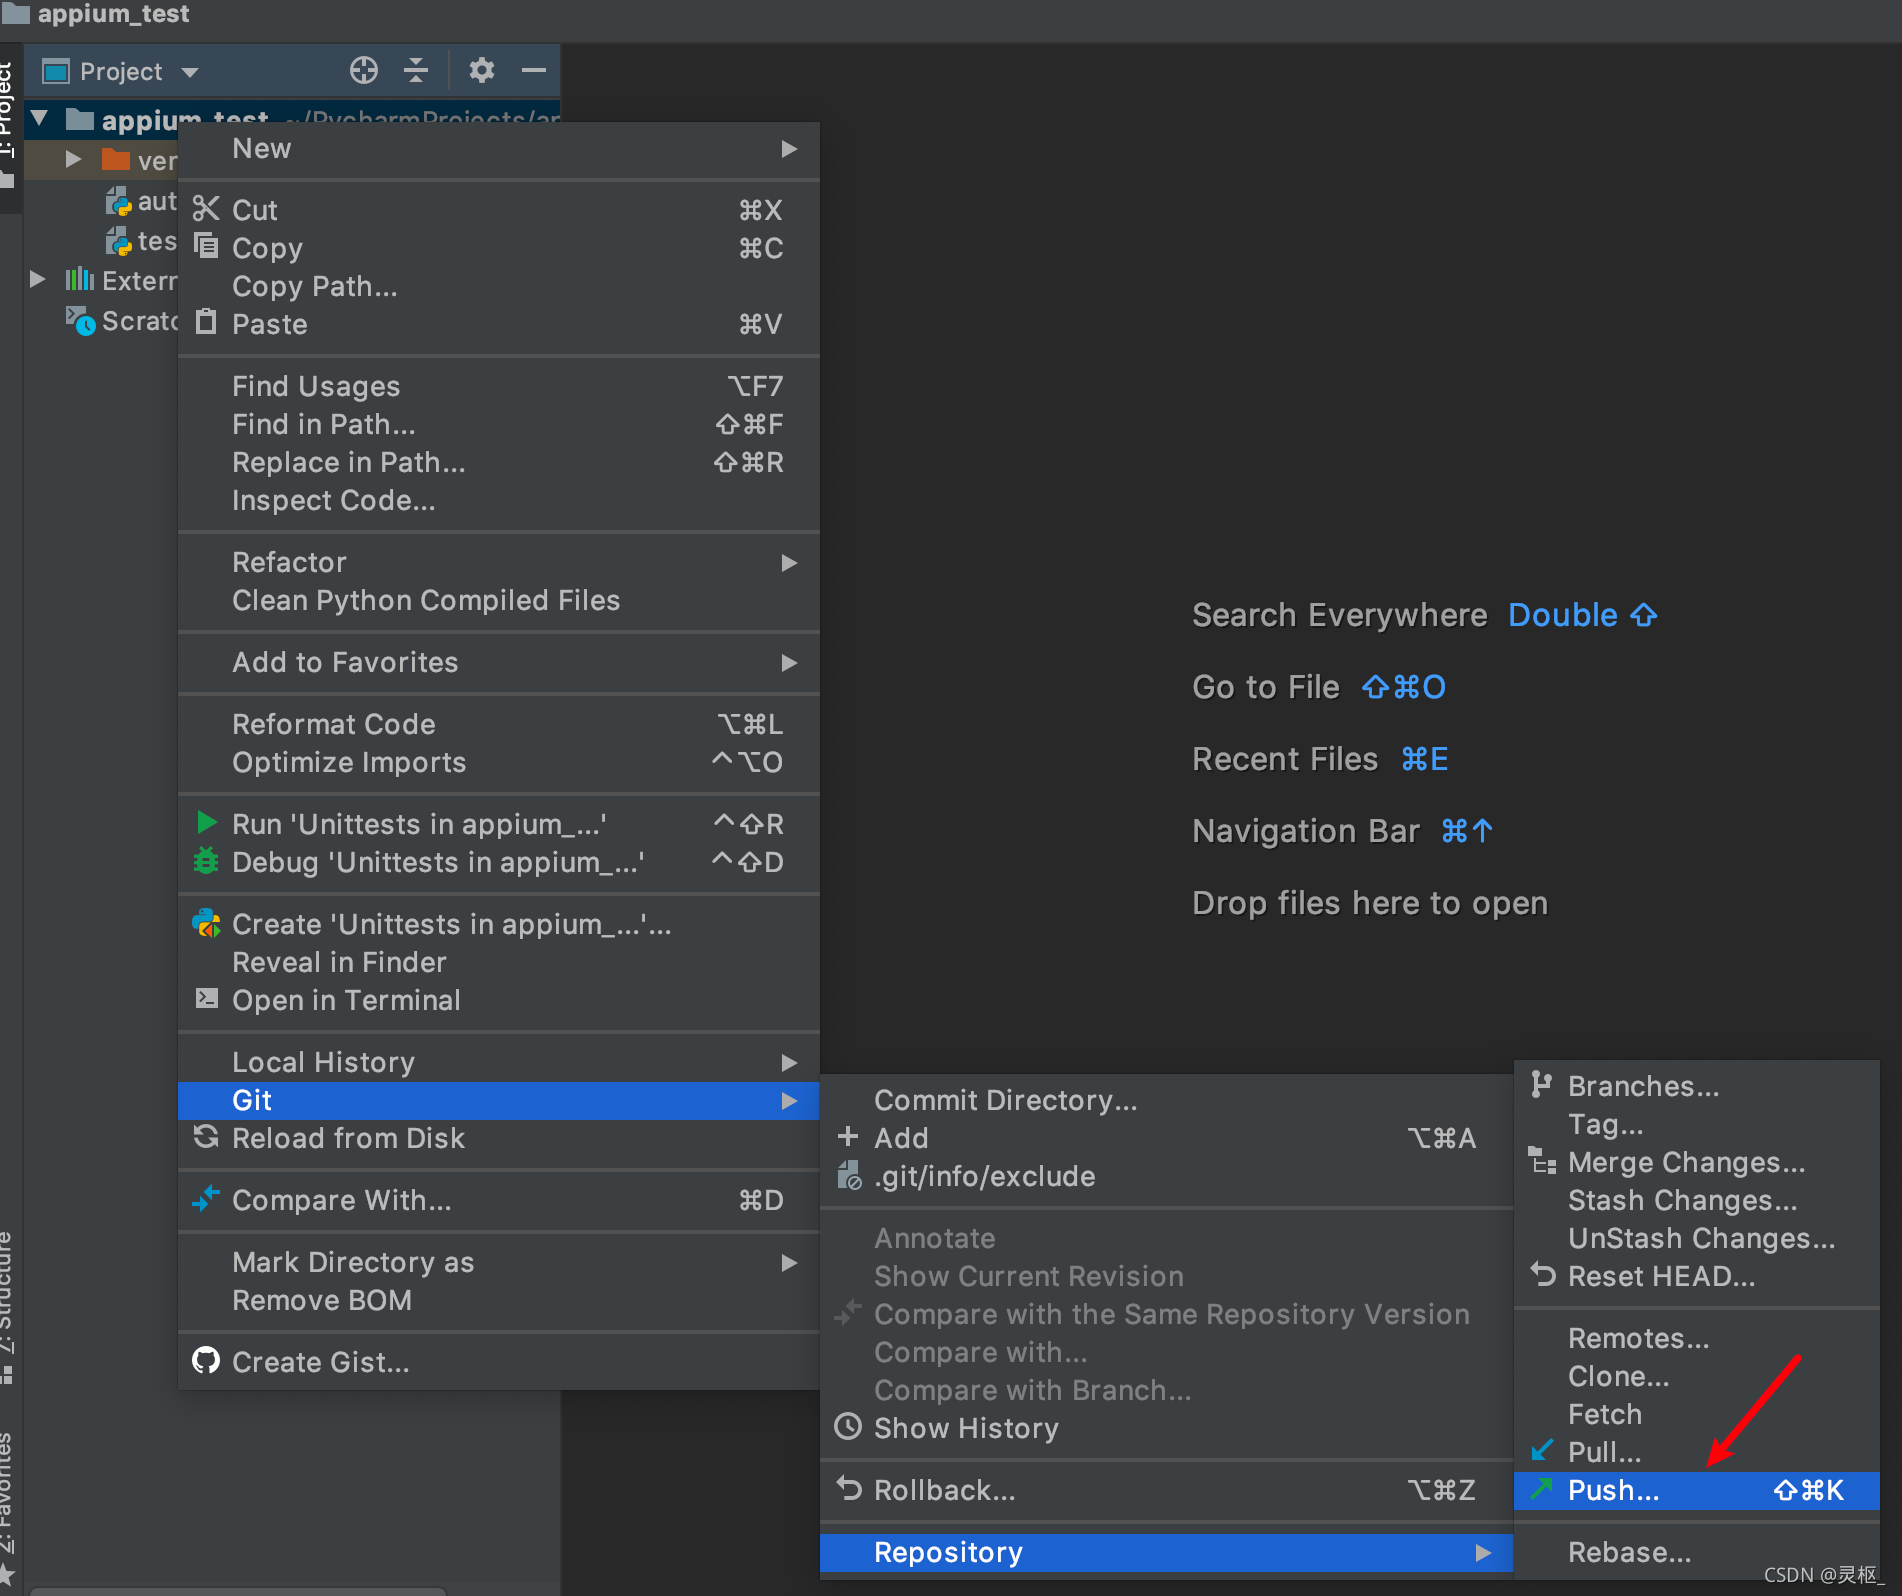Choose Find Usages

coord(499,386)
